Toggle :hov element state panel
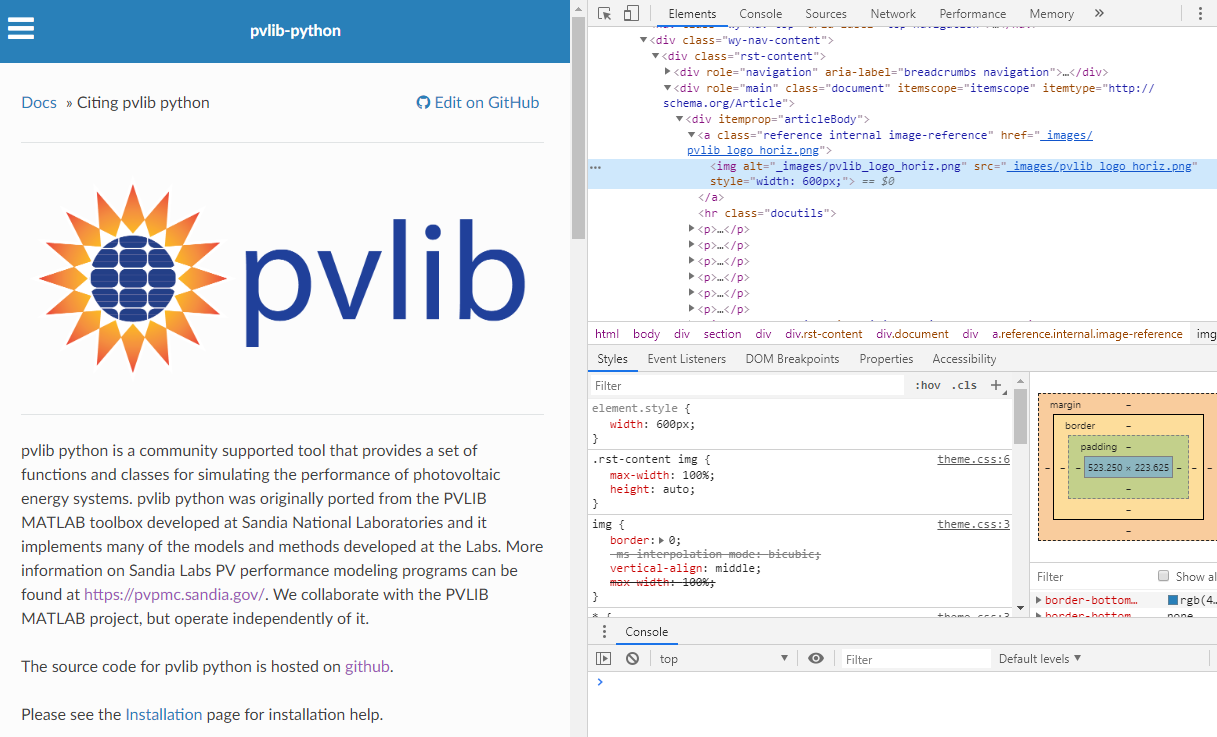Screen dimensions: 1217x737 click(x=928, y=385)
